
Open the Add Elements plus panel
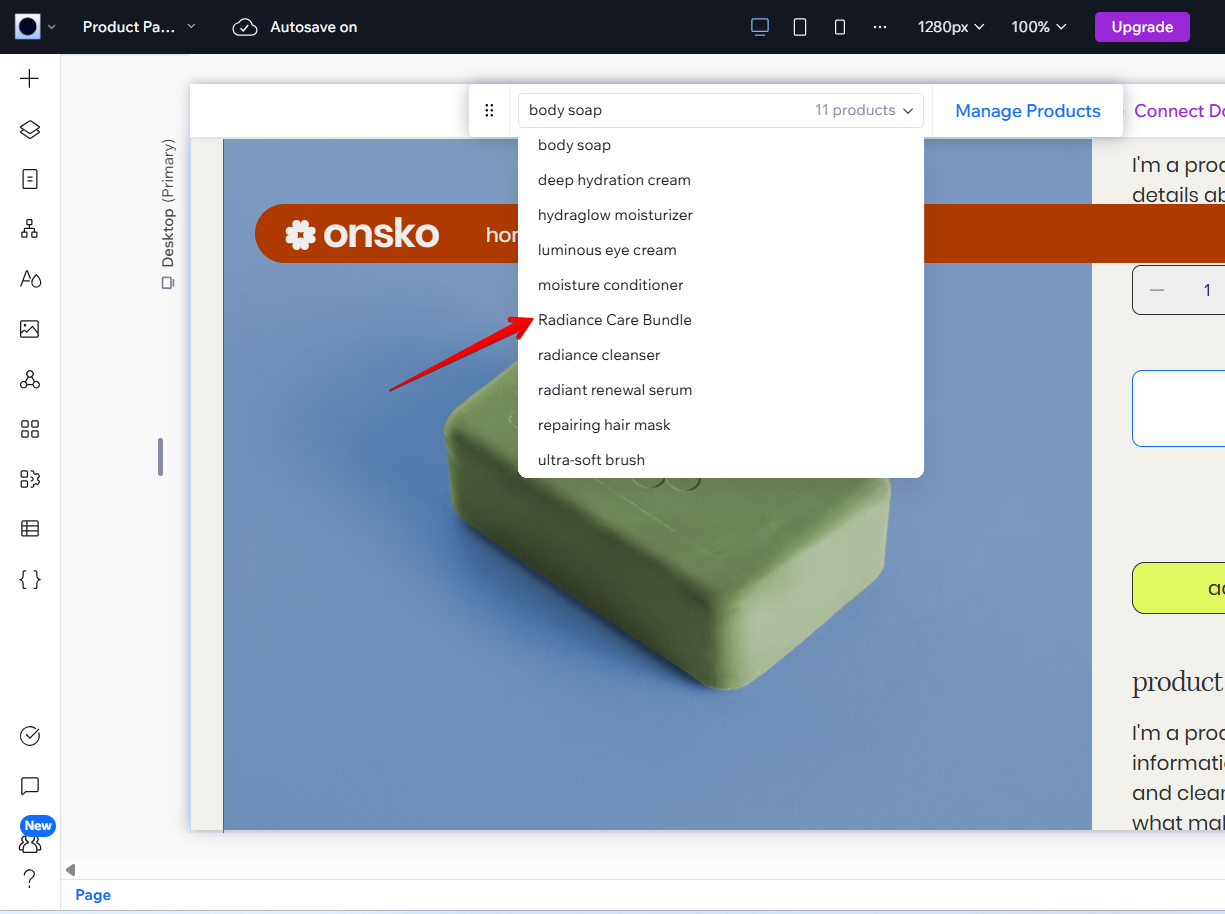pos(30,79)
